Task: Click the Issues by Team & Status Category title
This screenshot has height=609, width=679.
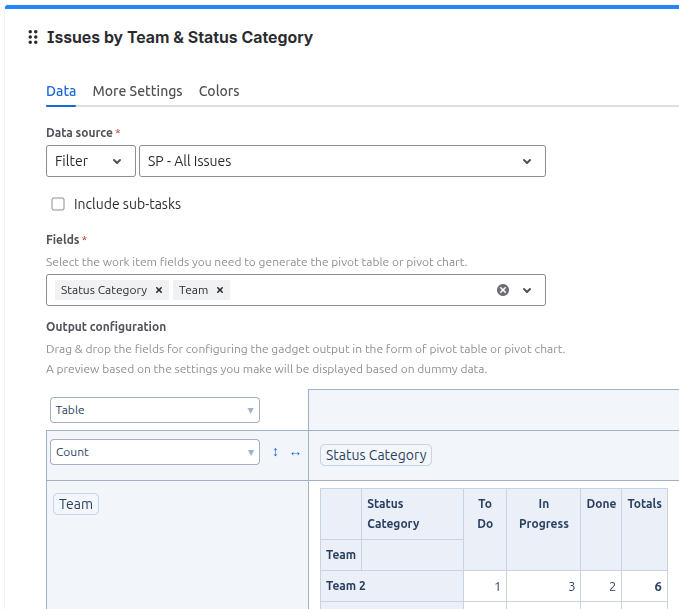Action: (x=180, y=37)
